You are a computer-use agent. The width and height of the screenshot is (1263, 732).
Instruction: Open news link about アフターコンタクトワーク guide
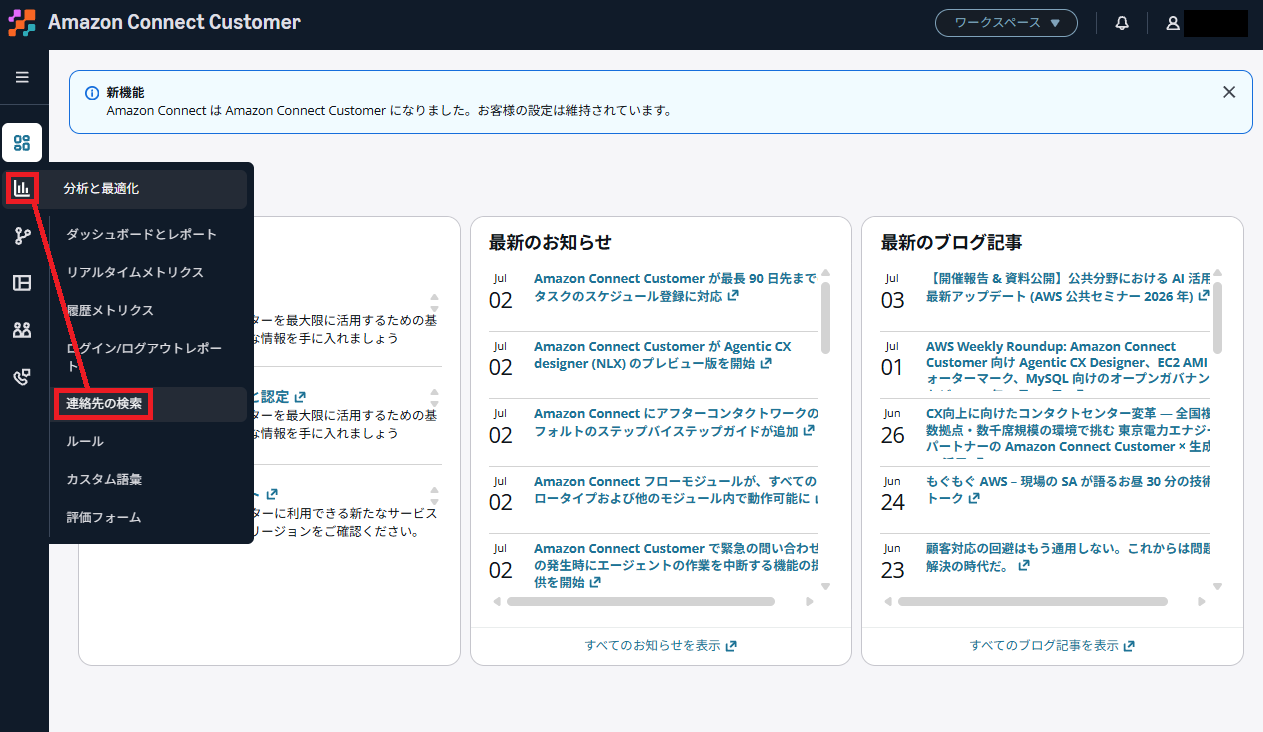tap(676, 422)
